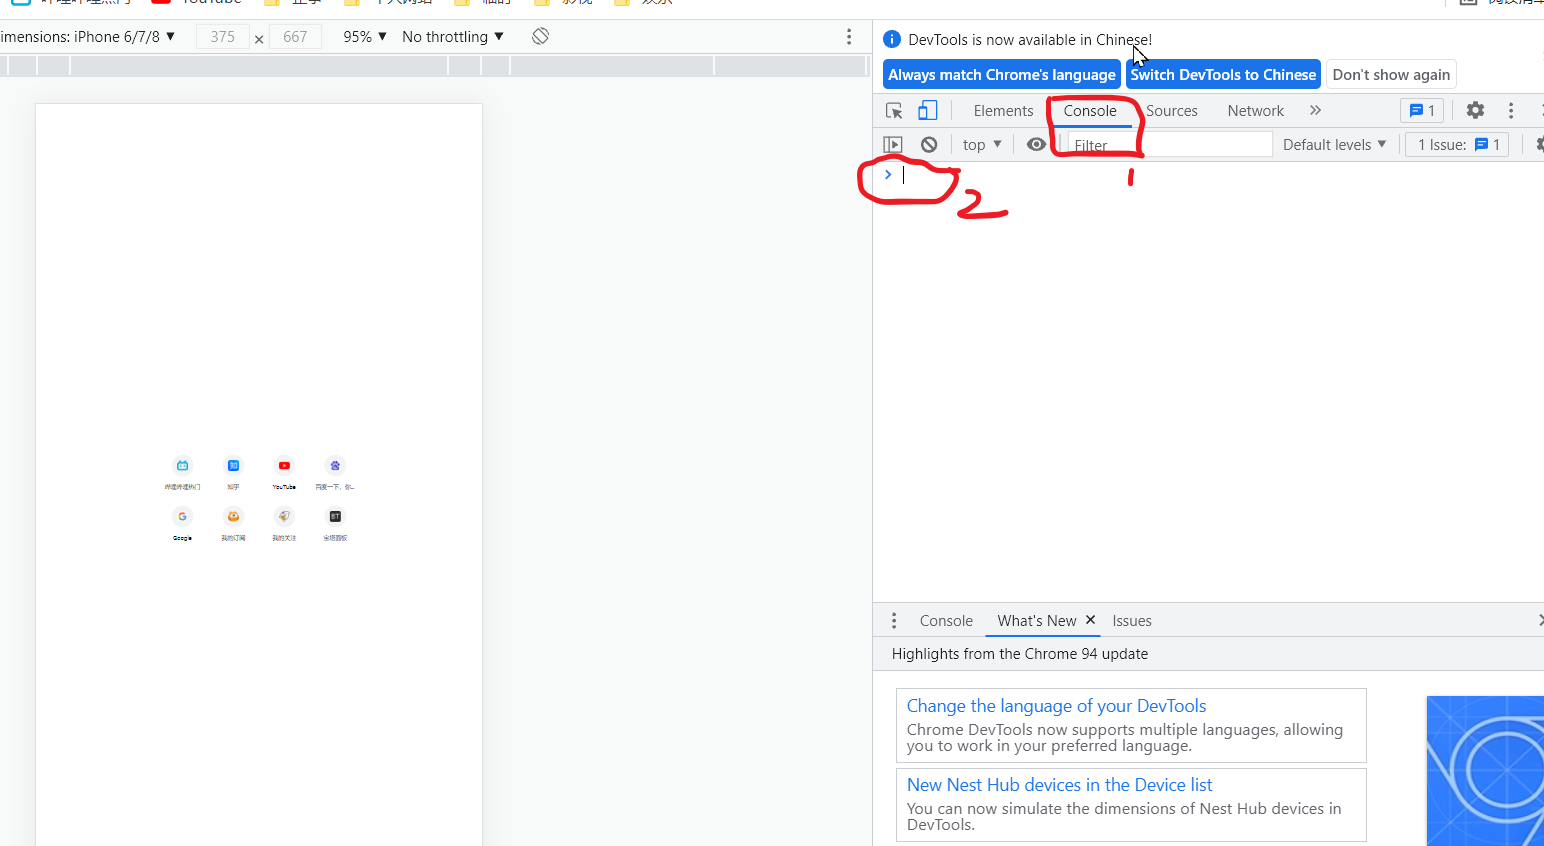Open DevTools settings gear

[x=1475, y=111]
